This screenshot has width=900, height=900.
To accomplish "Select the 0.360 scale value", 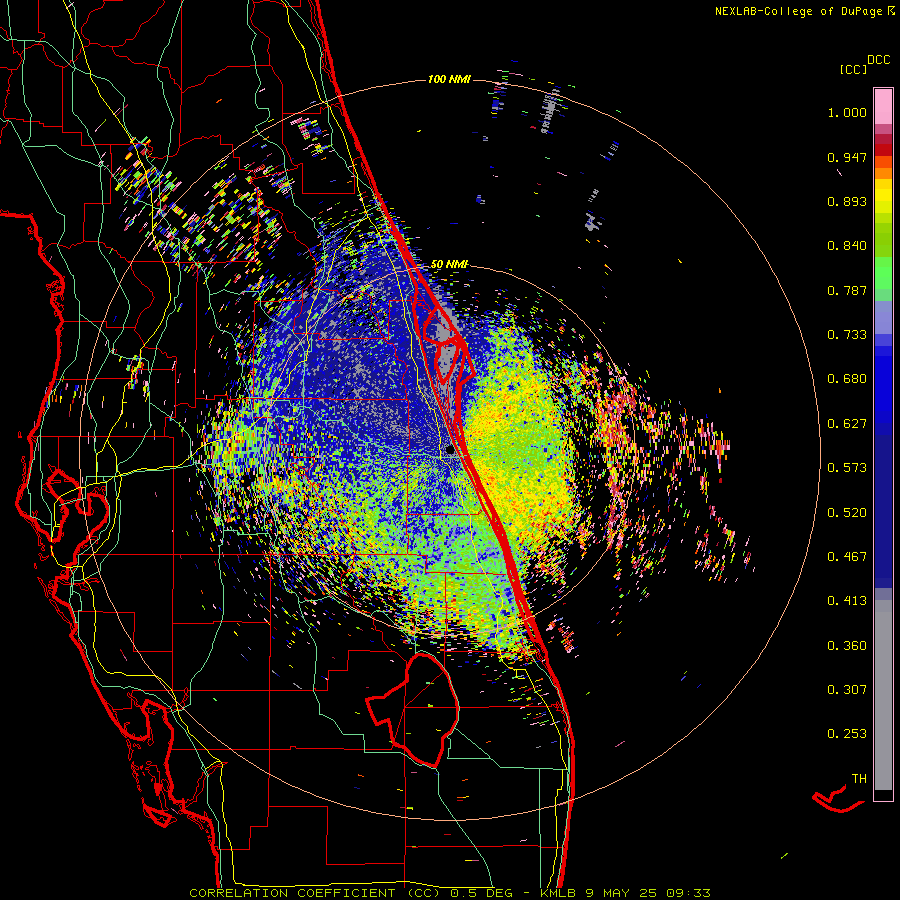I will (847, 646).
